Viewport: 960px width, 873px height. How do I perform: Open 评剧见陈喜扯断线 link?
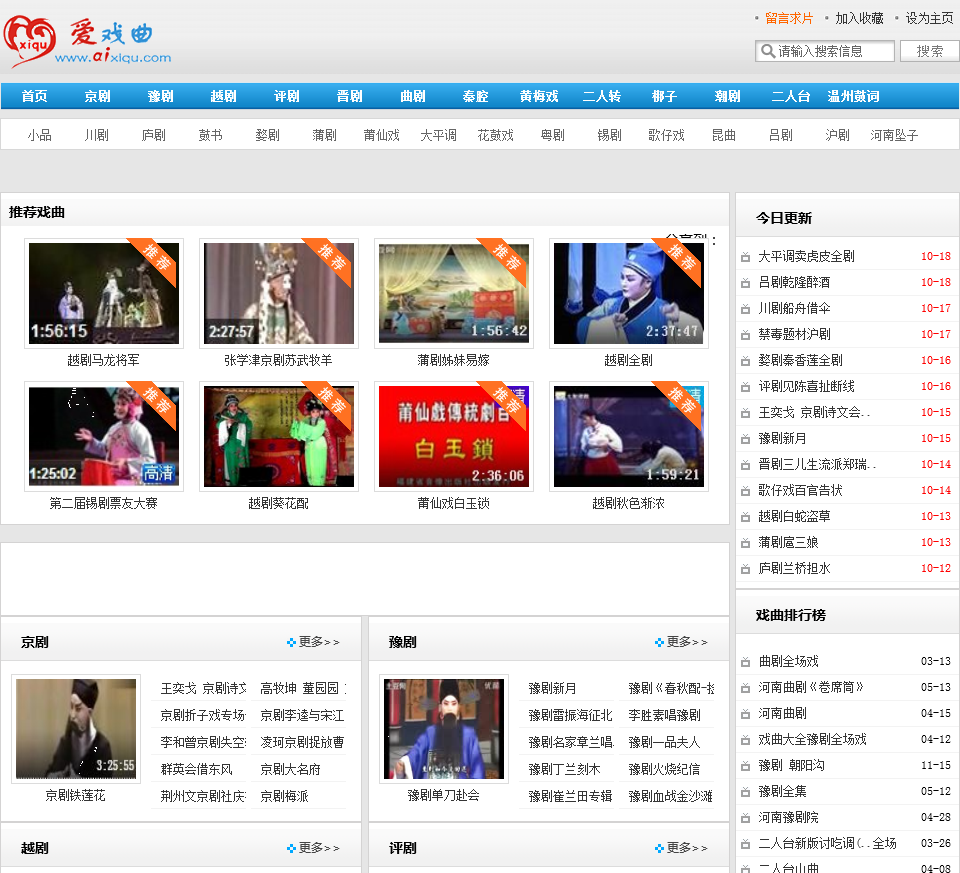click(x=806, y=386)
